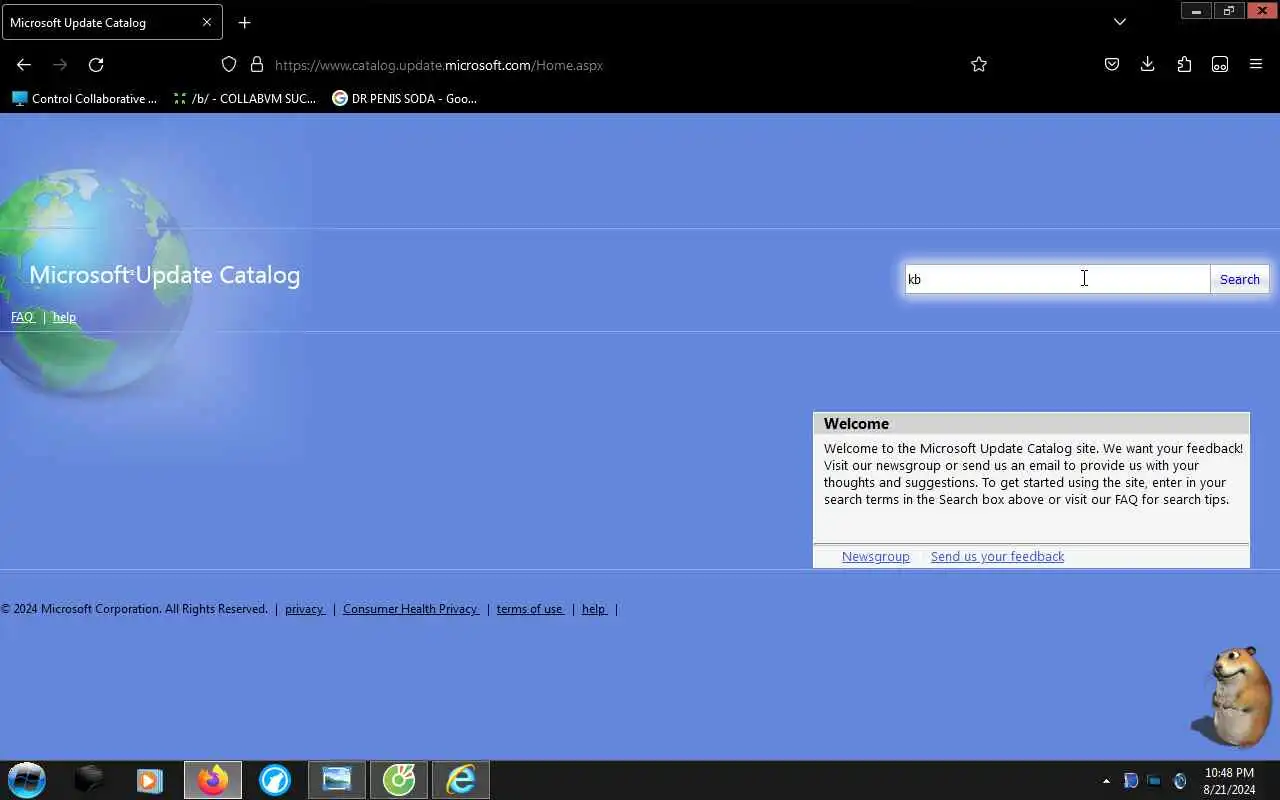Open Control Collaborative bookmark

[x=85, y=98]
